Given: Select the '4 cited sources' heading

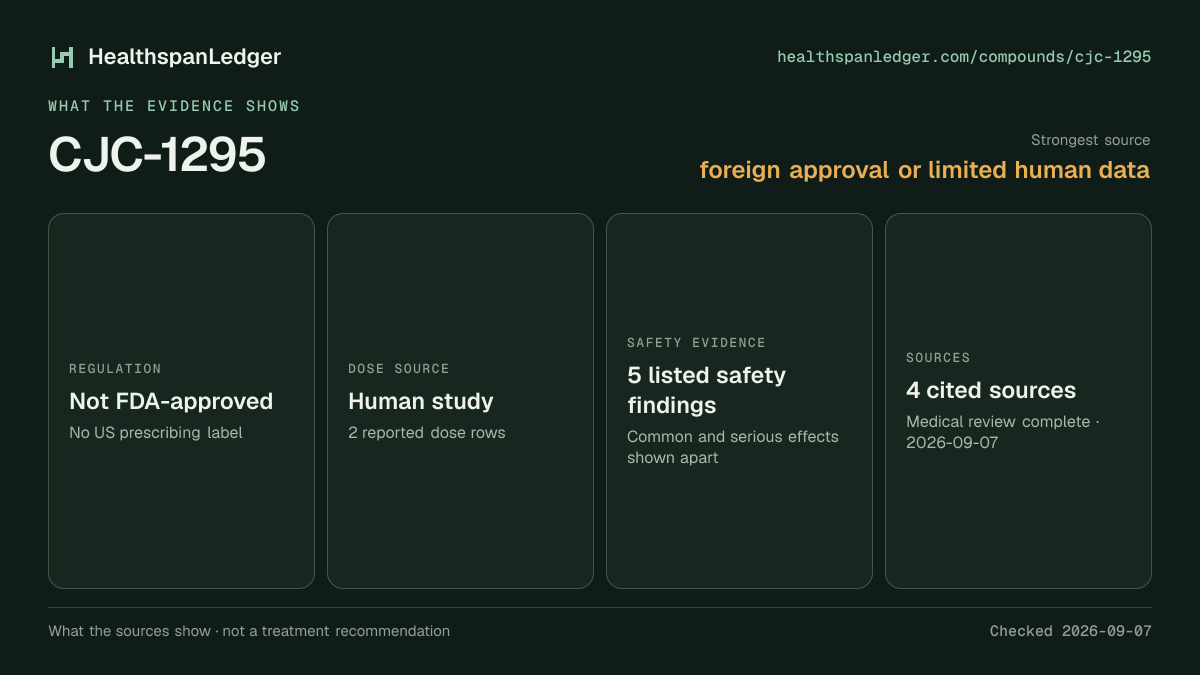Looking at the screenshot, I should pyautogui.click(x=991, y=390).
